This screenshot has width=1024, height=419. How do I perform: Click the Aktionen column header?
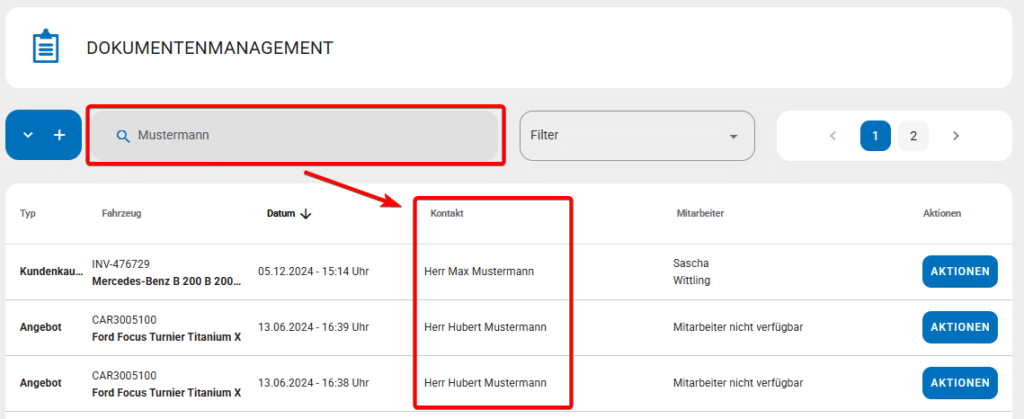point(942,213)
